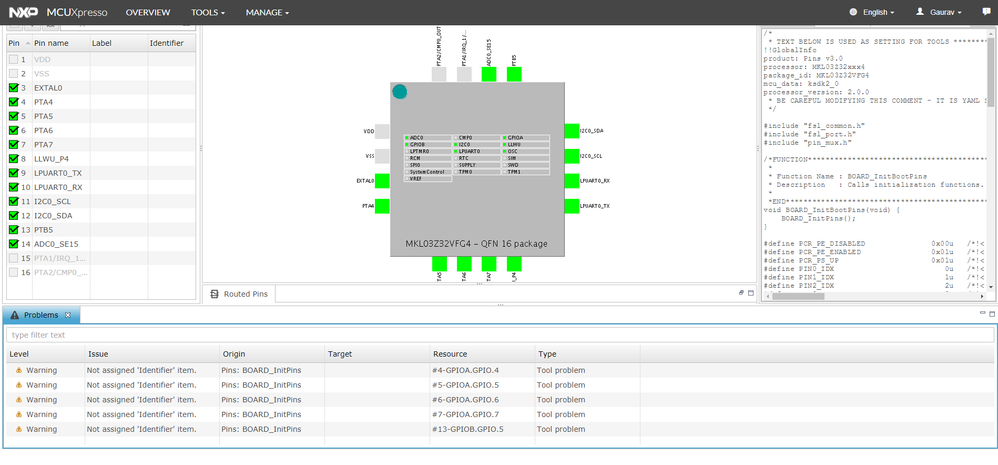The image size is (998, 465).
Task: Close the Problems tab
Action: (x=67, y=315)
